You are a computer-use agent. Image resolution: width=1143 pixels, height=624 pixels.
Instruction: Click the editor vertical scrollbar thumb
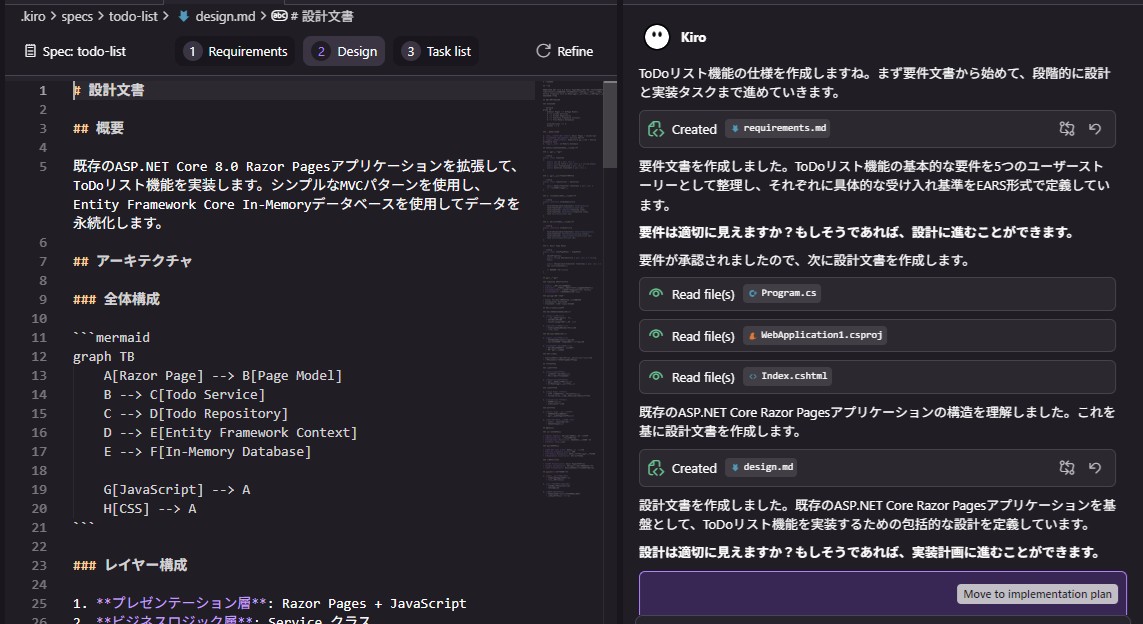610,124
